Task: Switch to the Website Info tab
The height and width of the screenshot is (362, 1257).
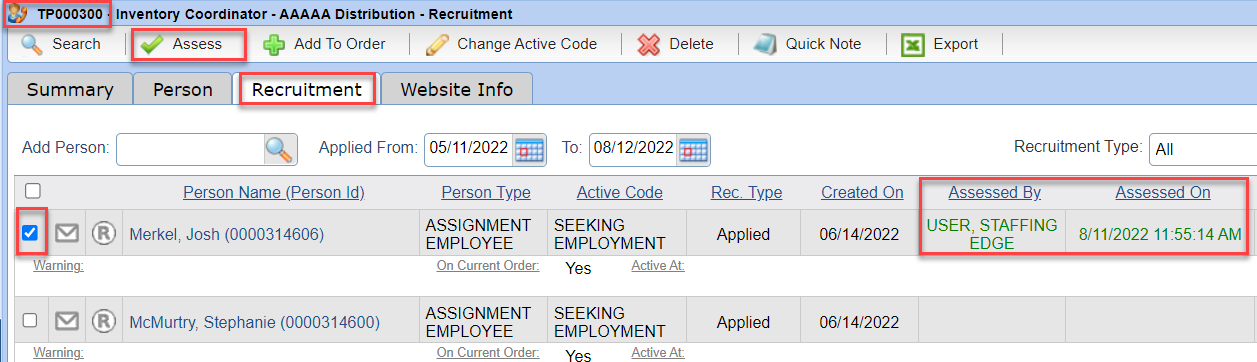Action: 456,89
